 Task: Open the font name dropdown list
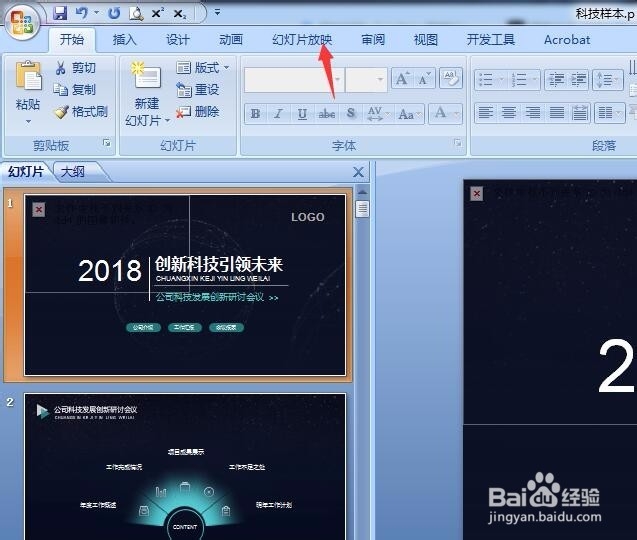(x=337, y=79)
